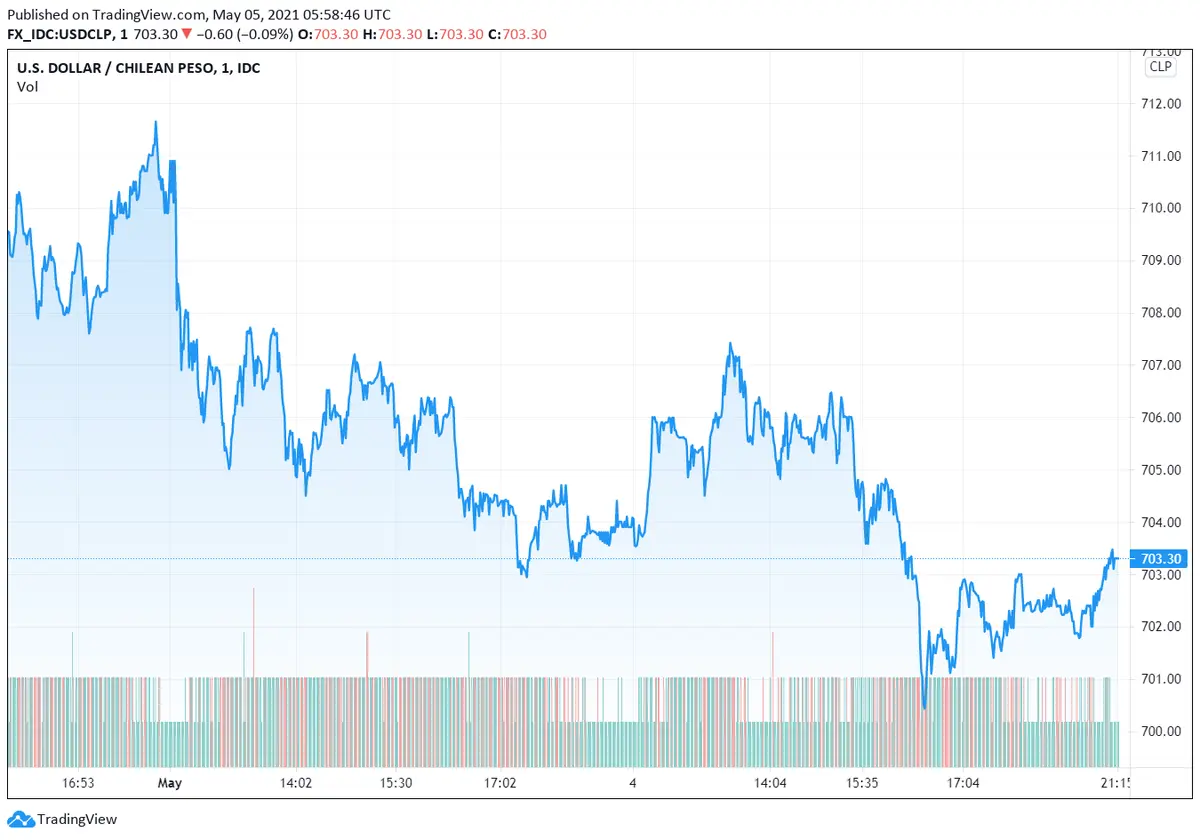Click the red down-arrow price change indicator
This screenshot has width=1200, height=840.
point(187,34)
